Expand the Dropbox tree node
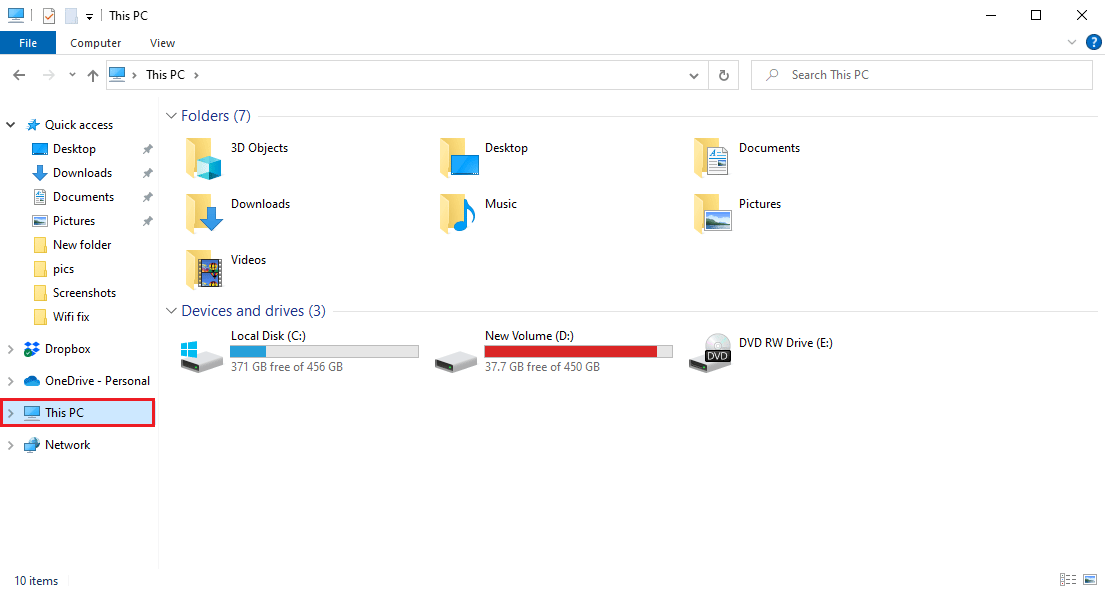Screen dimensions: 1105x593 11,349
